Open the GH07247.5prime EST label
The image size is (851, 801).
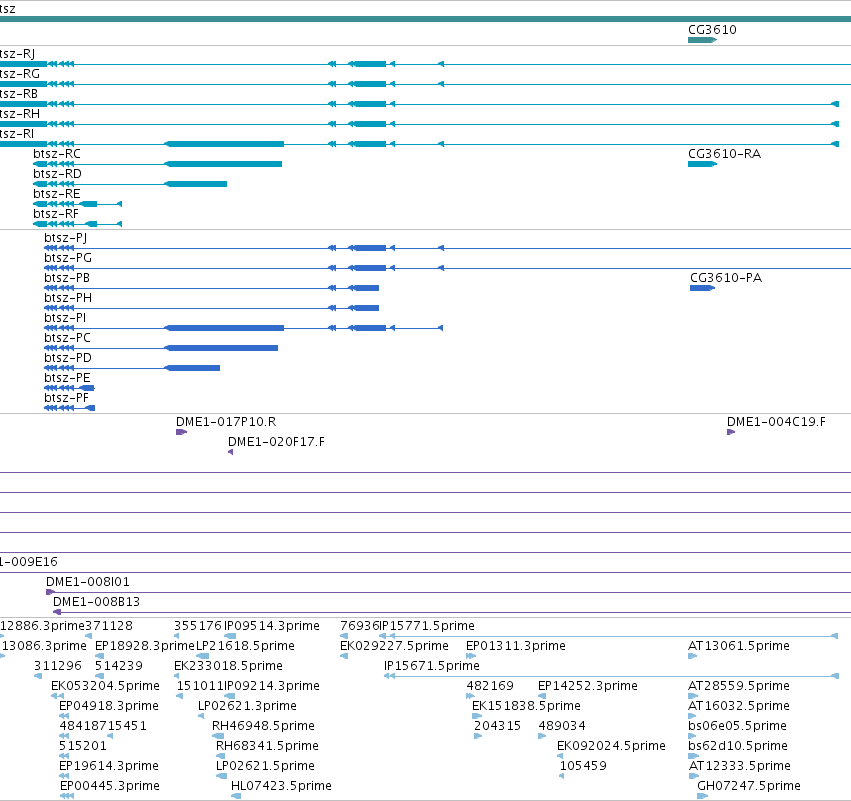coord(749,787)
